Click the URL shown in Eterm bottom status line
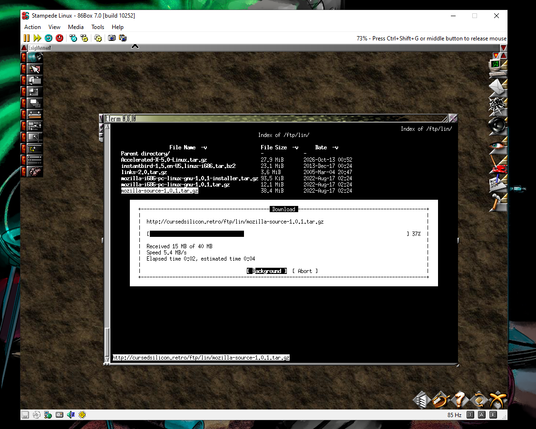This screenshot has height=429, width=536. 201,358
